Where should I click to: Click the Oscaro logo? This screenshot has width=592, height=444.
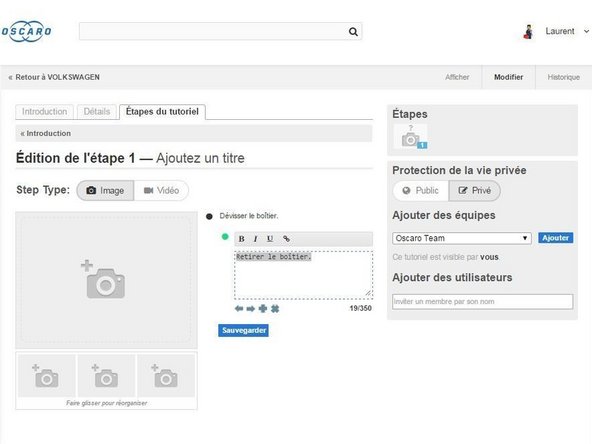pos(26,31)
